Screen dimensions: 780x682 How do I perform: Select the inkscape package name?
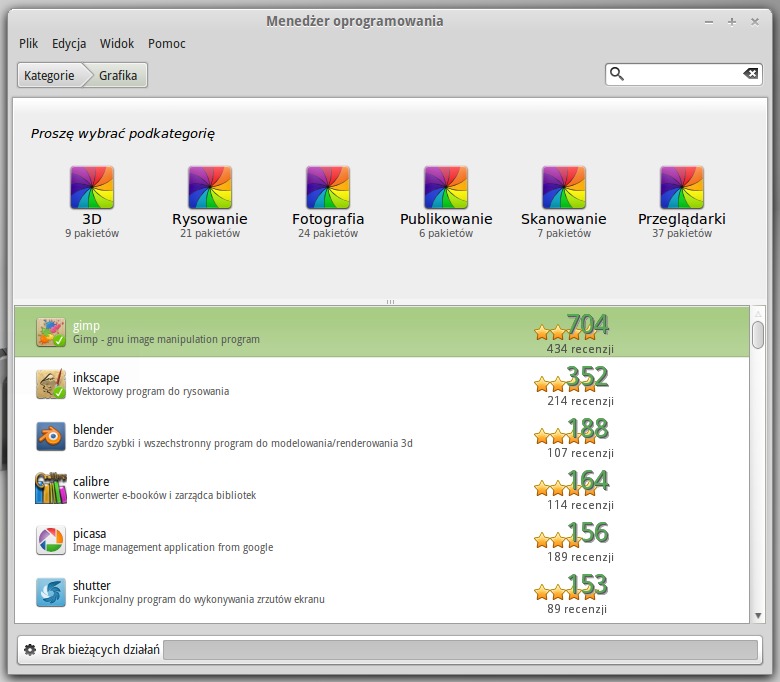coord(96,378)
